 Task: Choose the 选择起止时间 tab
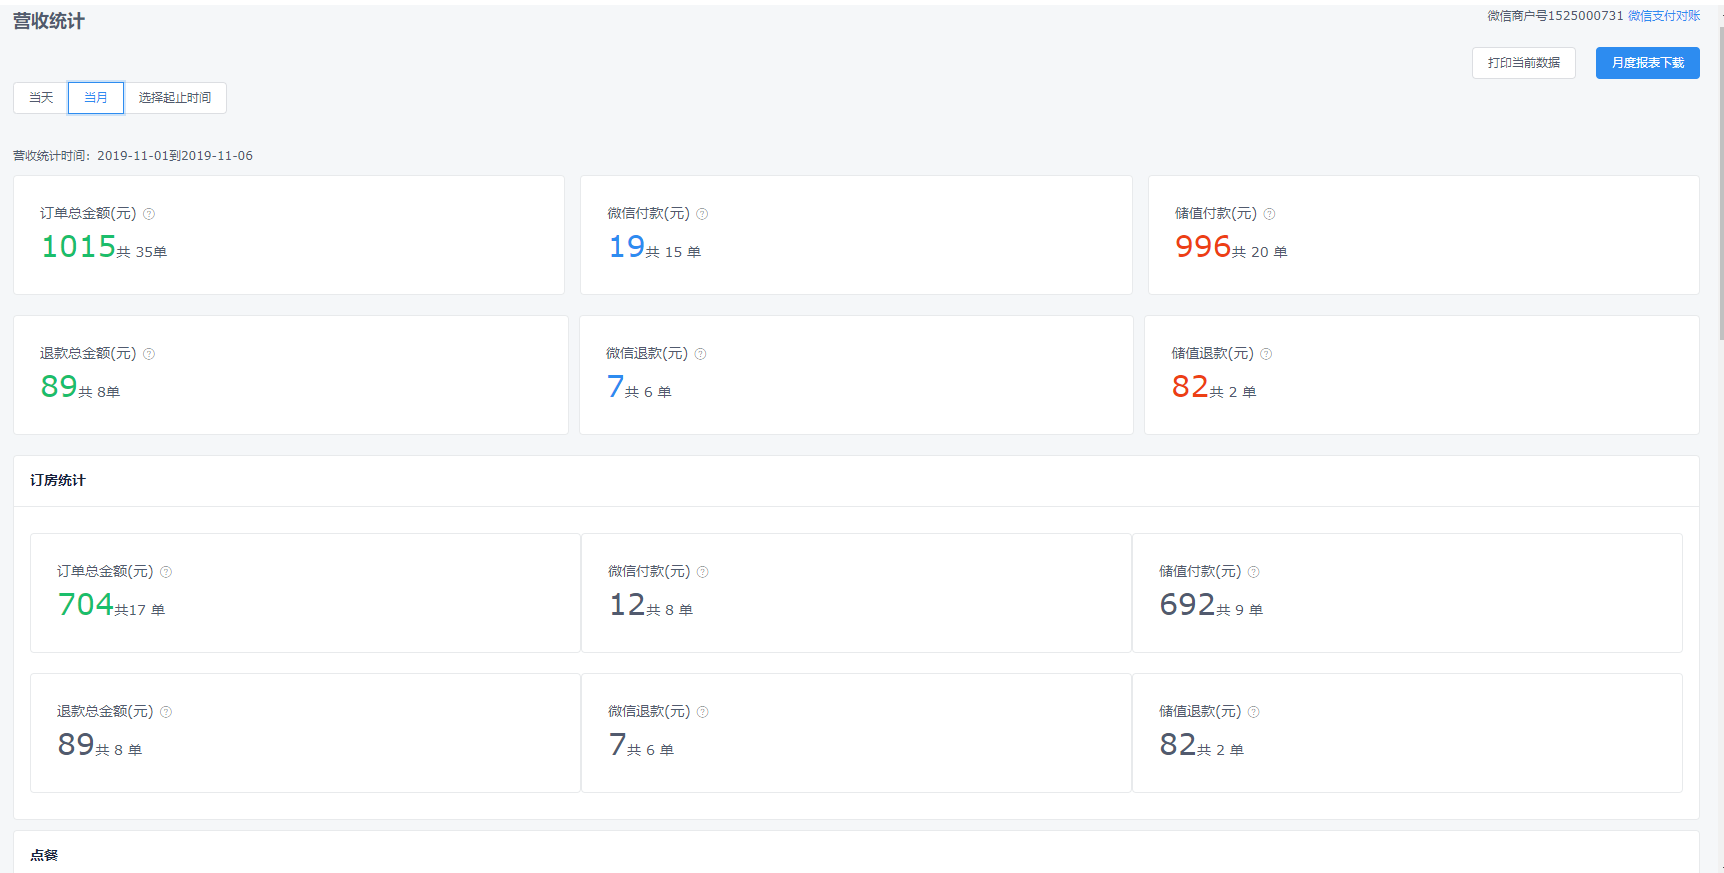(175, 98)
